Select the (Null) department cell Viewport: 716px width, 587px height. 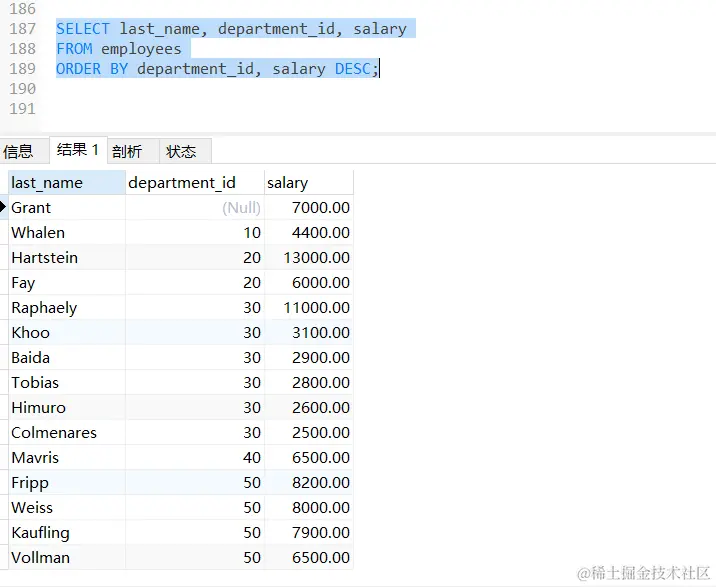195,208
